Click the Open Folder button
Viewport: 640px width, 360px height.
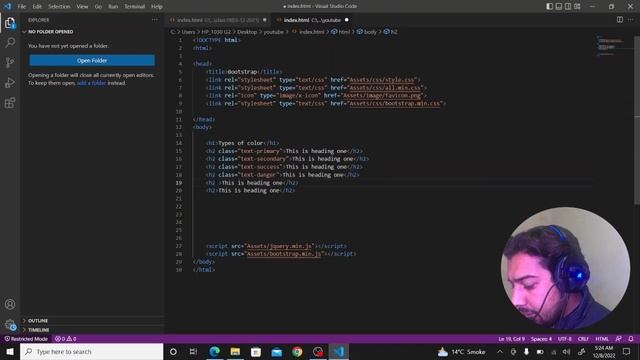click(92, 60)
